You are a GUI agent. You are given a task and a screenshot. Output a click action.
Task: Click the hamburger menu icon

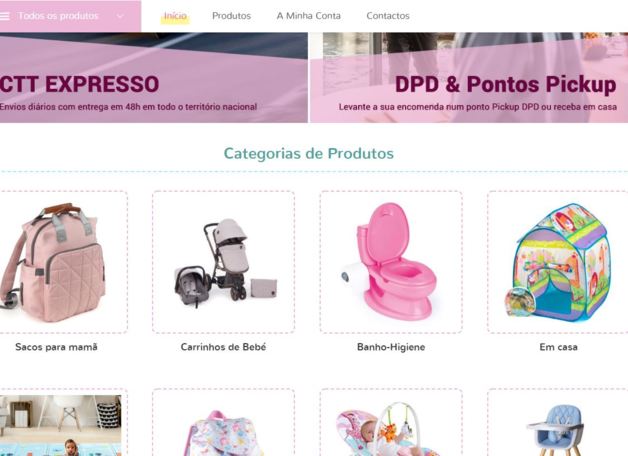pyautogui.click(x=4, y=16)
